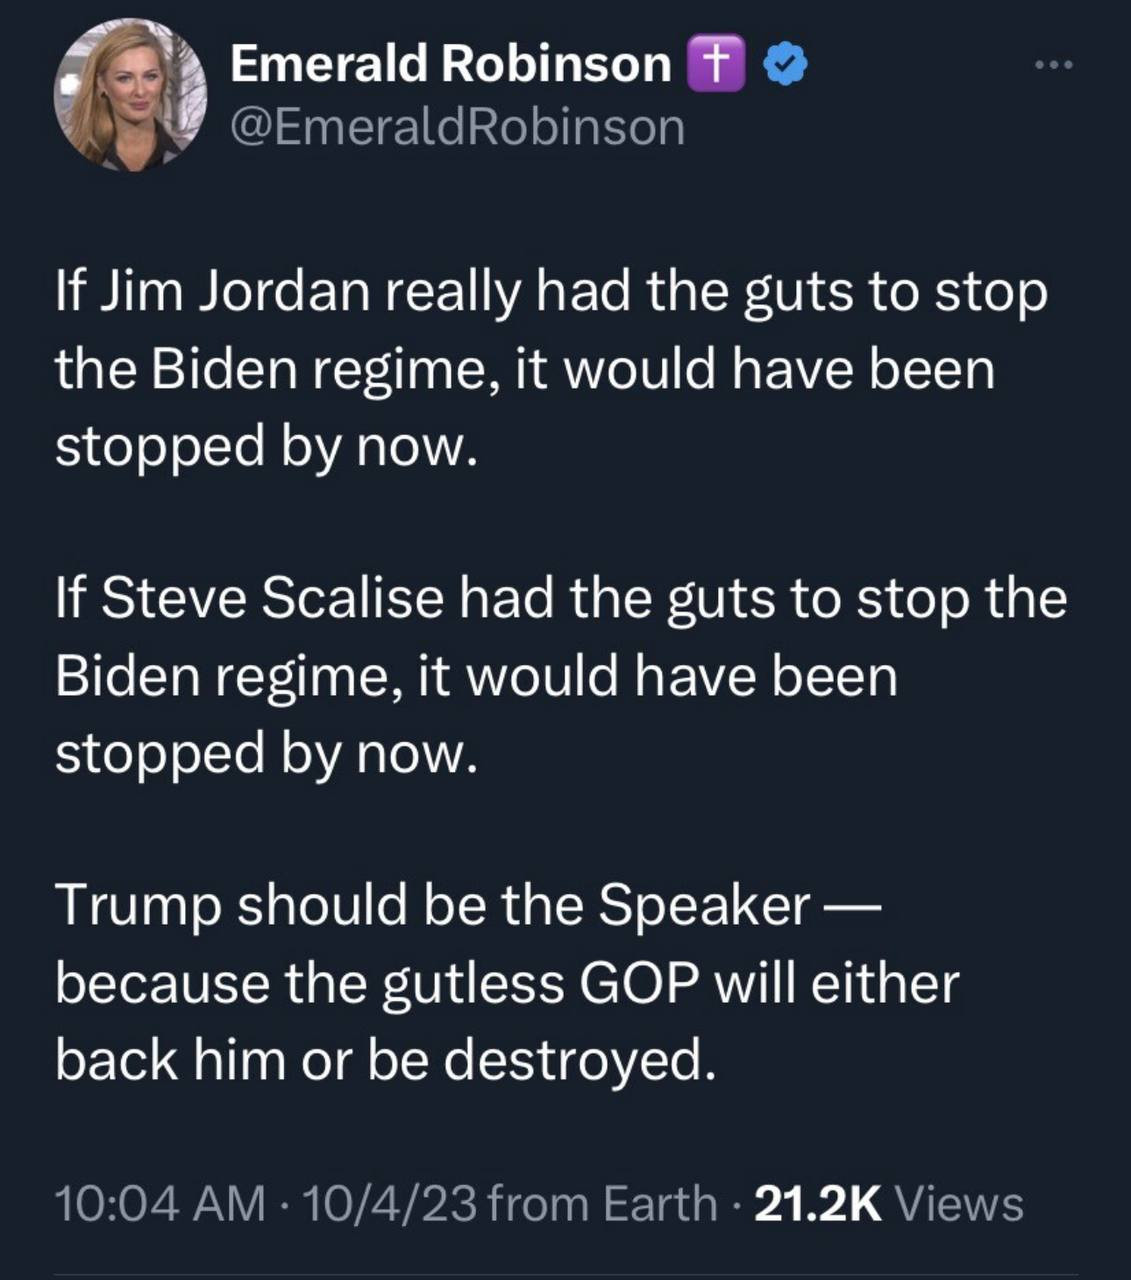Click the 10:04 AM timestamp
Screen dimensions: 1131x1280
160,1203
